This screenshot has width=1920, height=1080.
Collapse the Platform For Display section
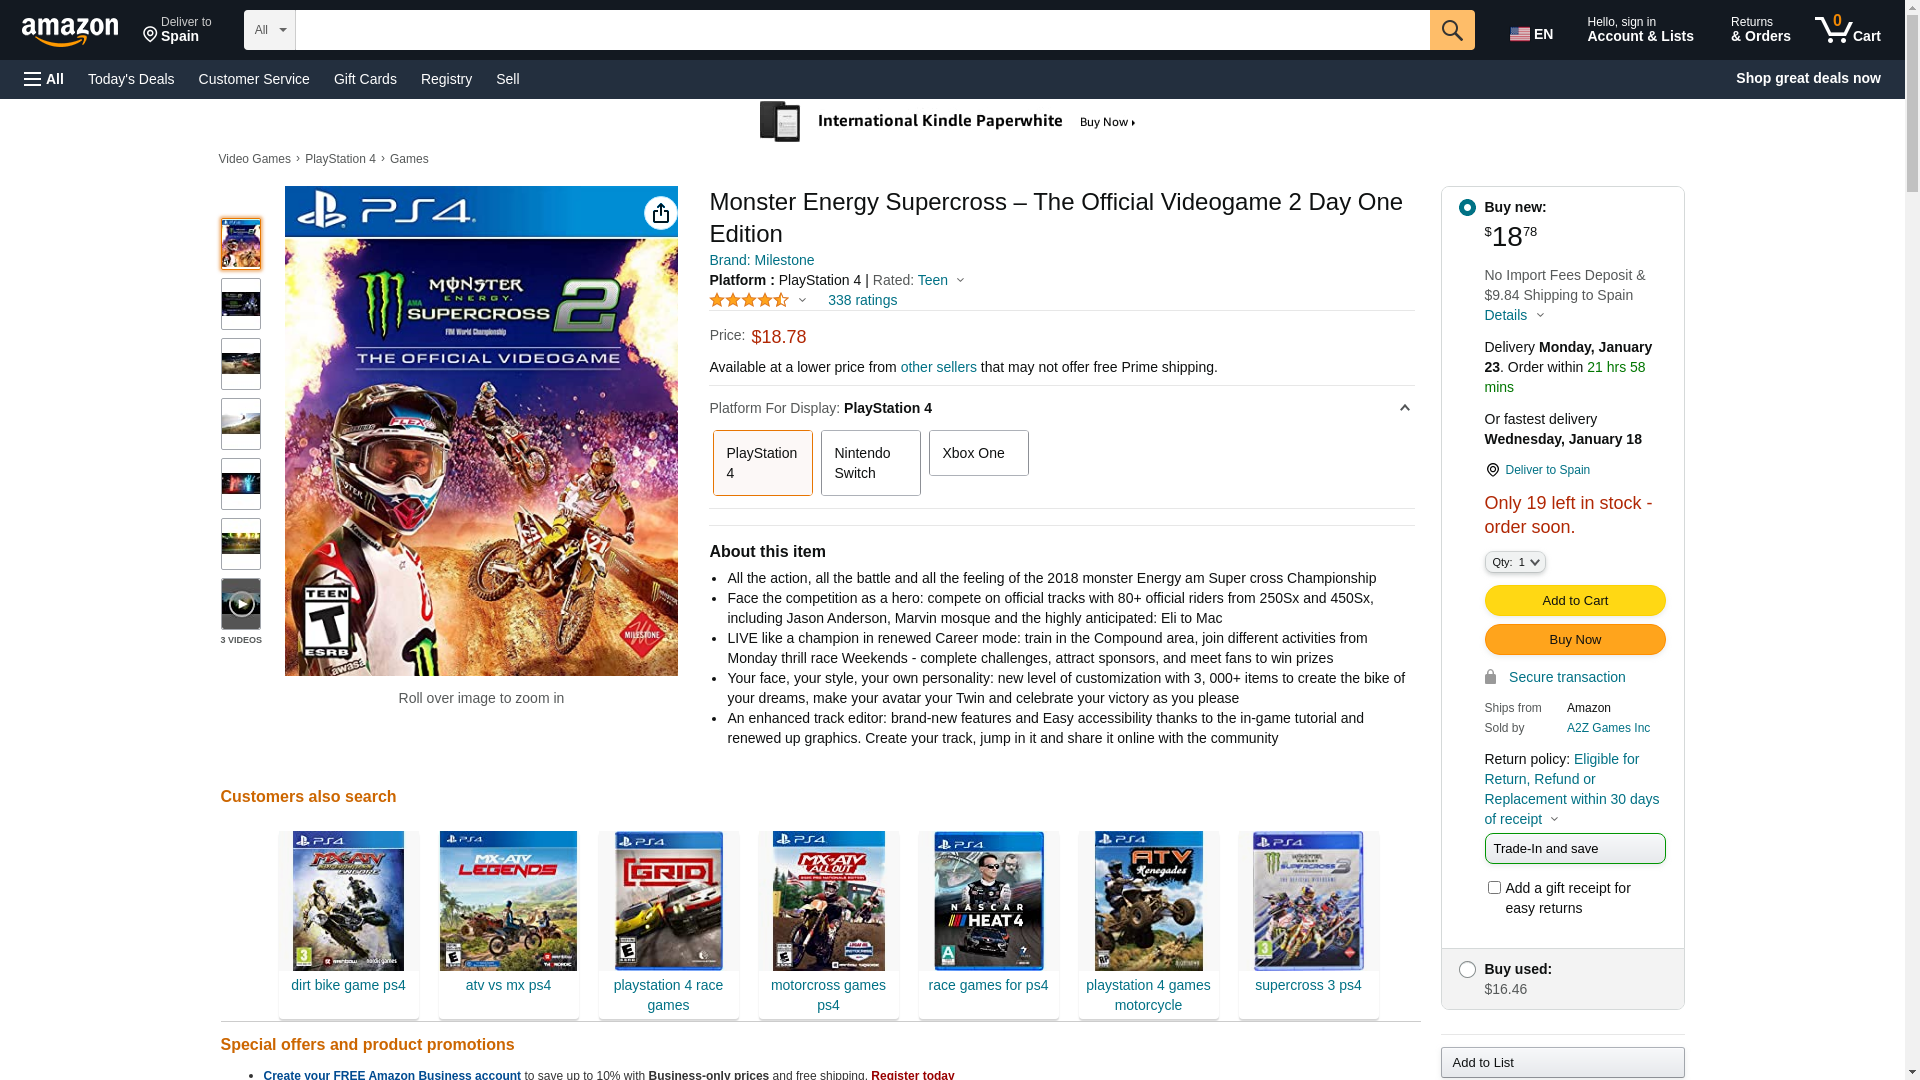click(x=1404, y=408)
